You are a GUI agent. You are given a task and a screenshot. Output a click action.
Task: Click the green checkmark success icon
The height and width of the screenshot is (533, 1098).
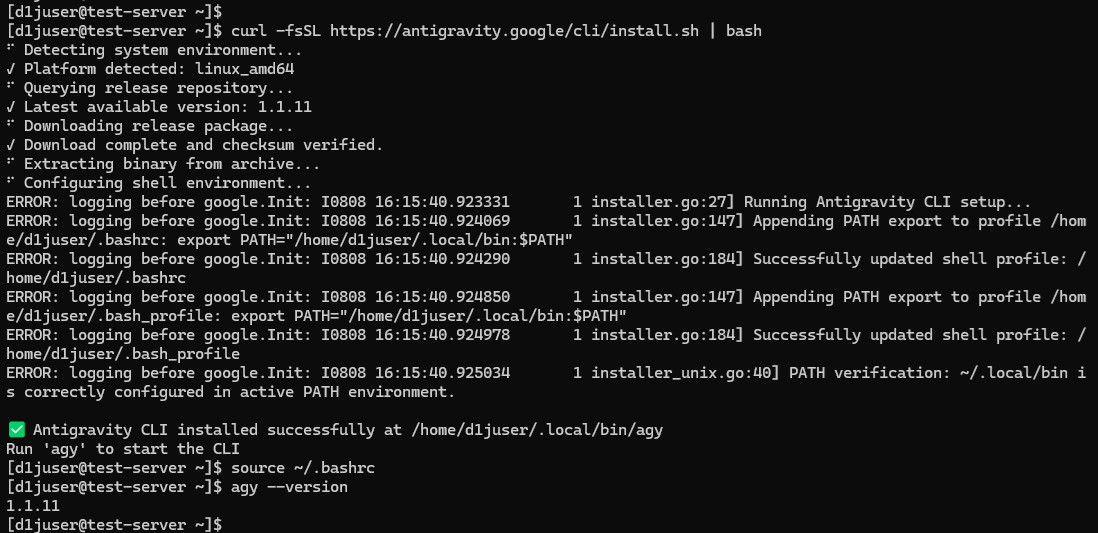15,429
